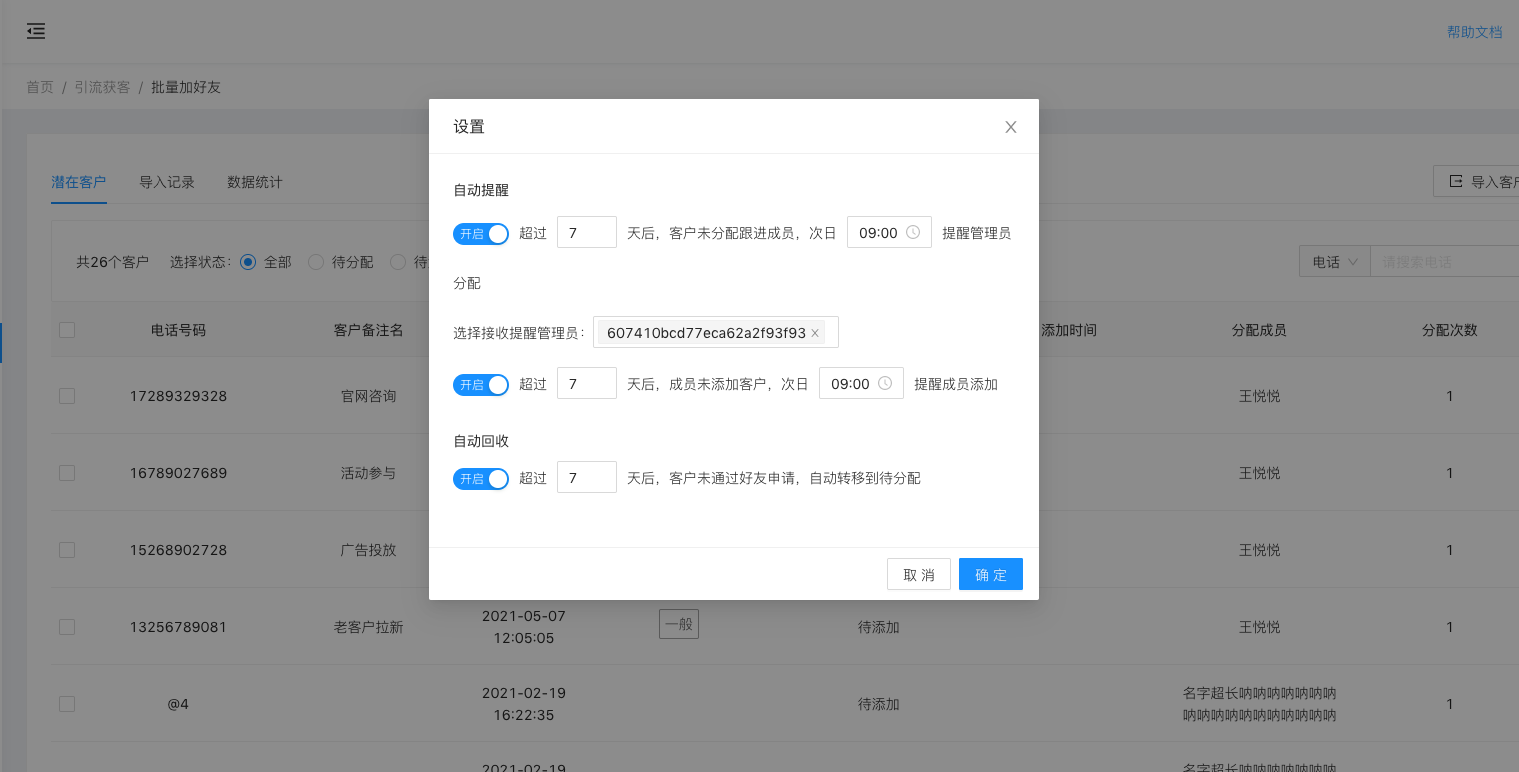Click the 电话号码 column header
The height and width of the screenshot is (772, 1519).
pyautogui.click(x=178, y=329)
